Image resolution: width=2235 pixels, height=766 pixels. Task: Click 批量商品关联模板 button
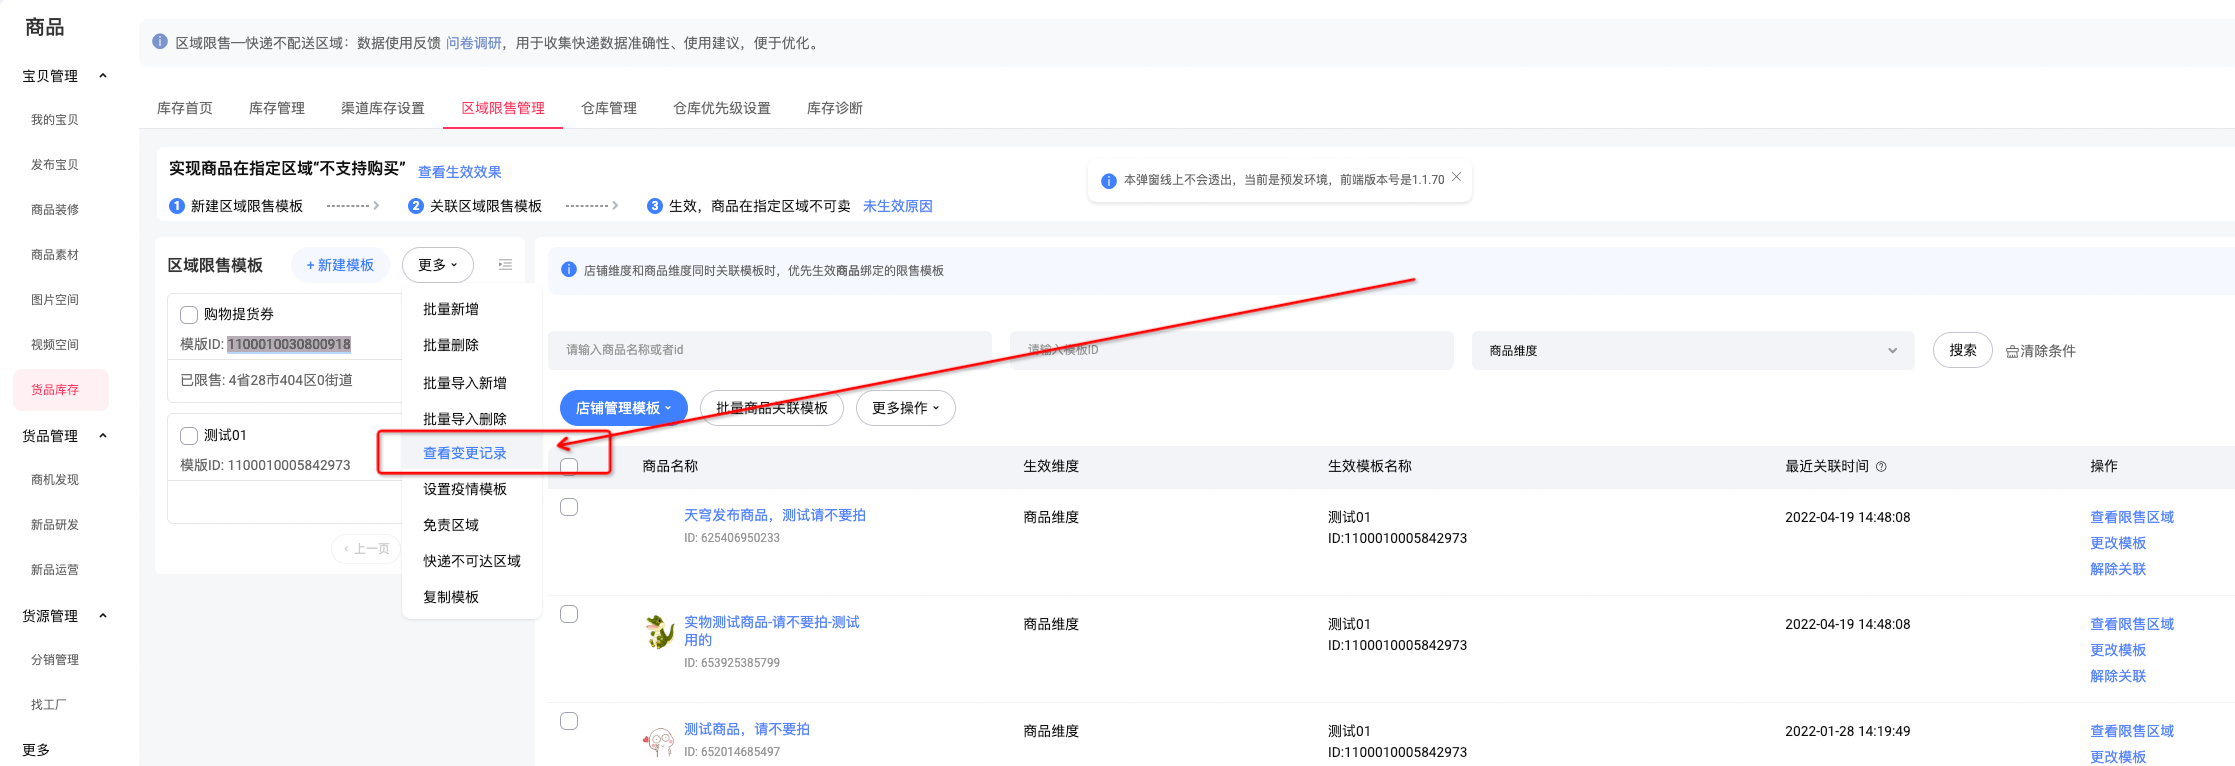772,408
